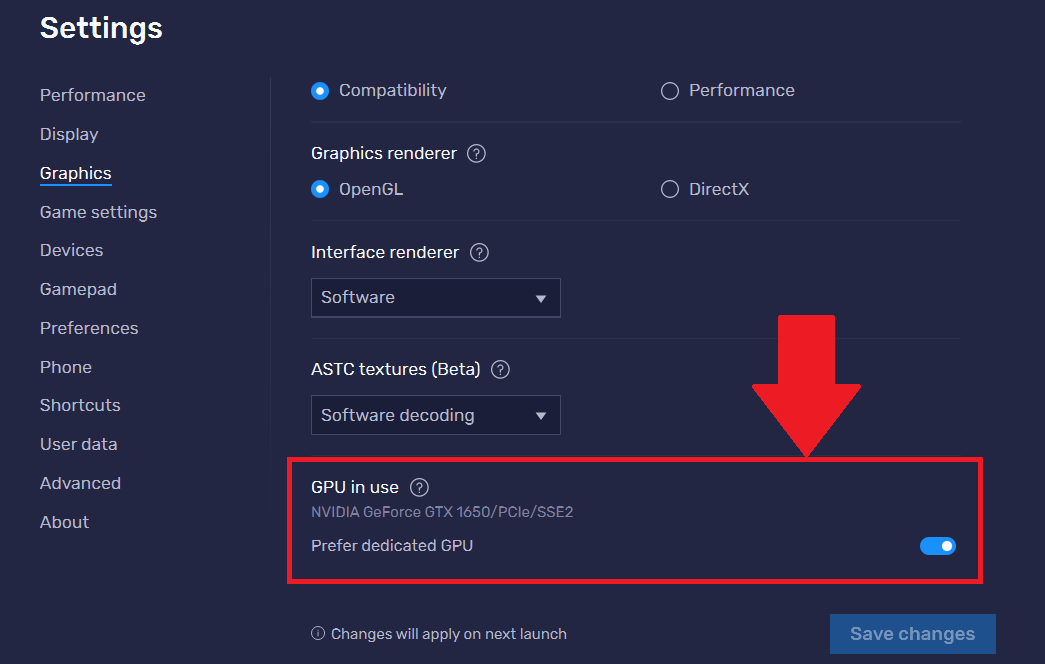Switch to the Performance settings section
The height and width of the screenshot is (664, 1045).
(x=92, y=94)
